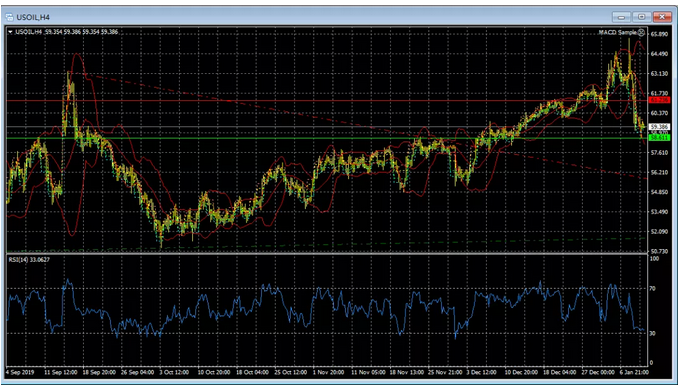The height and width of the screenshot is (386, 684).
Task: Click the MACD Sample expert advisor face icon
Action: [x=641, y=32]
